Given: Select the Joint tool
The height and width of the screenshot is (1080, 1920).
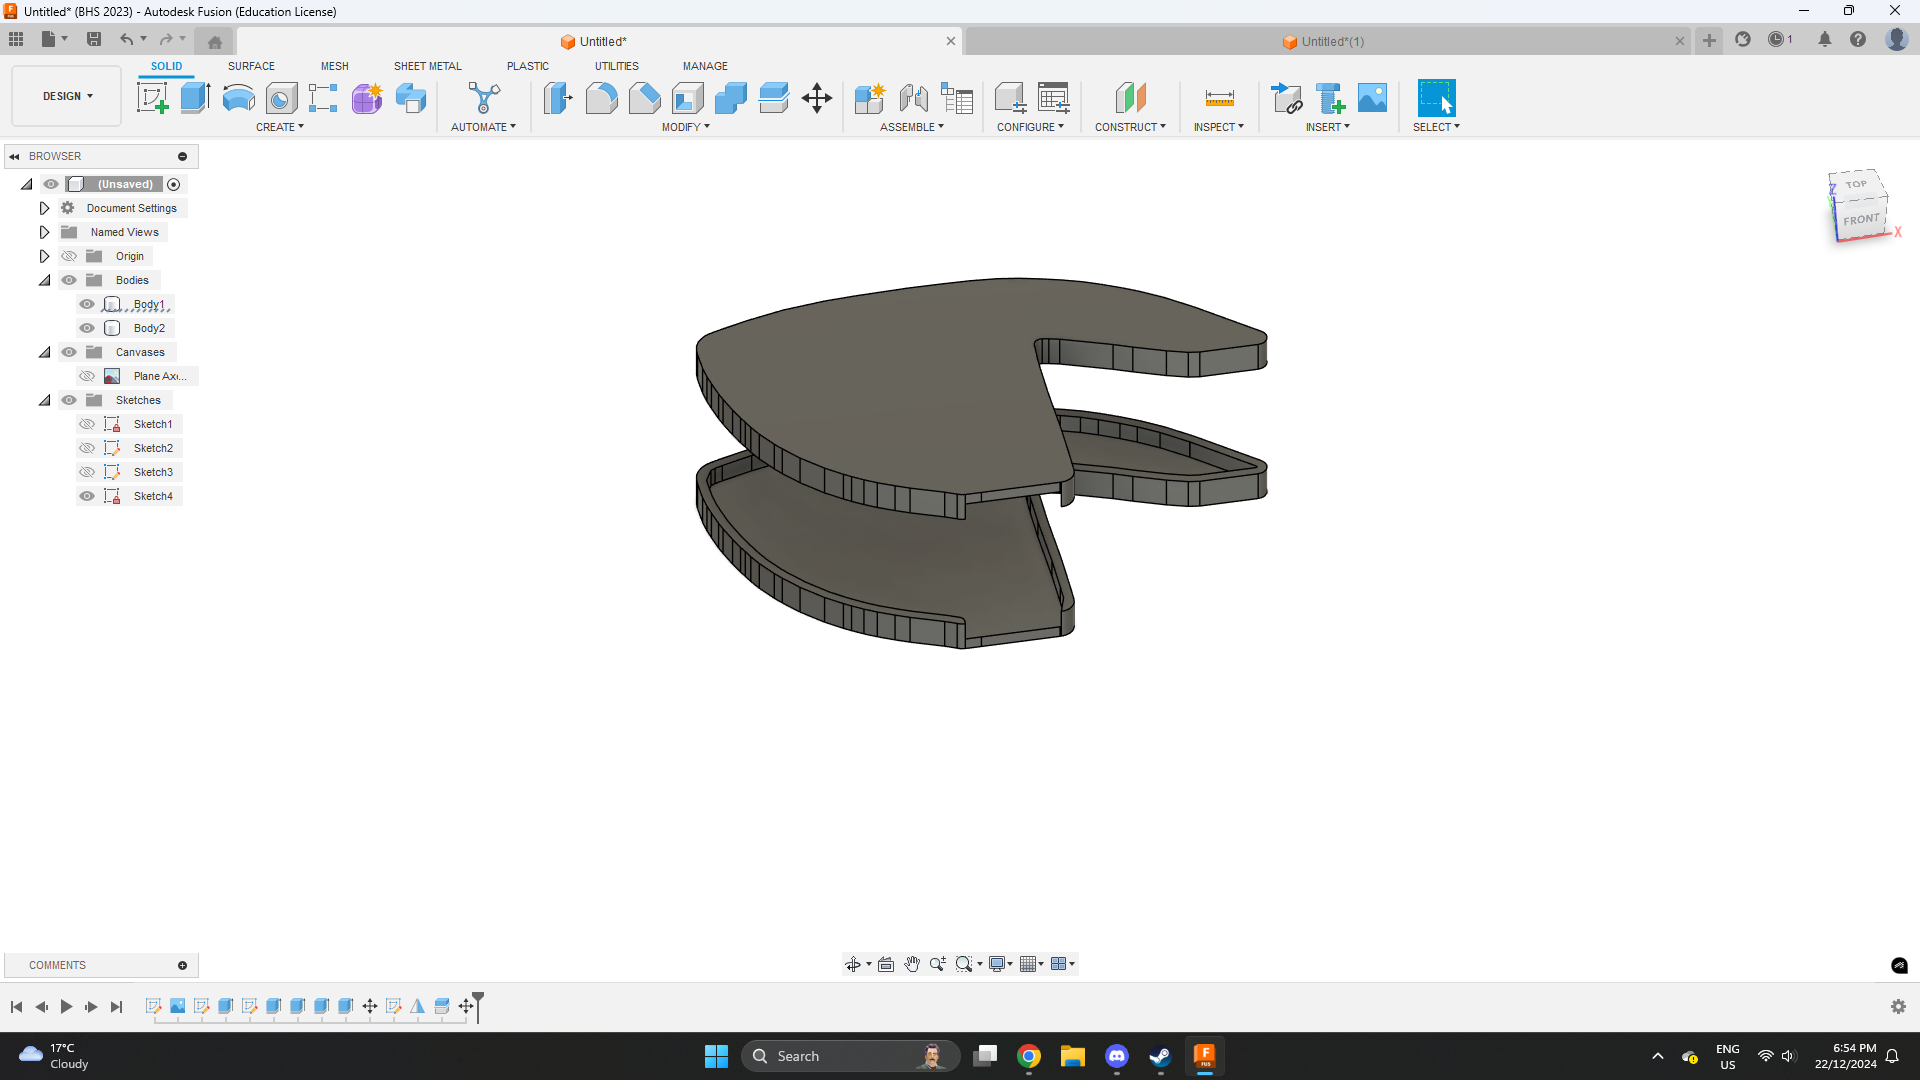Looking at the screenshot, I should tap(913, 98).
